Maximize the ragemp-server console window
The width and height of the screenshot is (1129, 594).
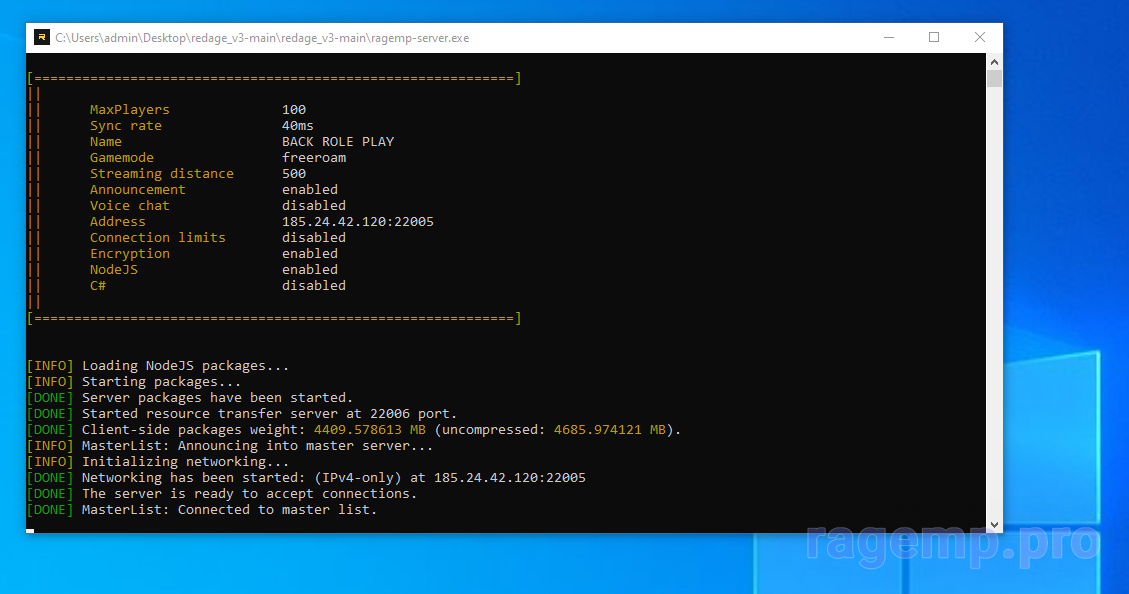click(934, 37)
